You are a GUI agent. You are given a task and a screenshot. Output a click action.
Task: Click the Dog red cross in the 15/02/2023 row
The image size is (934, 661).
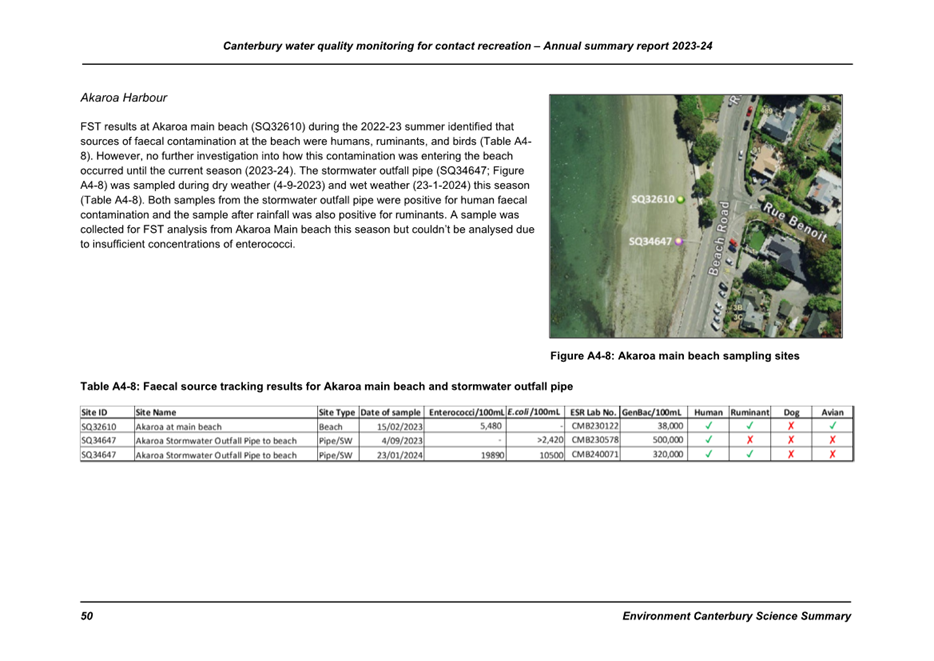click(791, 426)
